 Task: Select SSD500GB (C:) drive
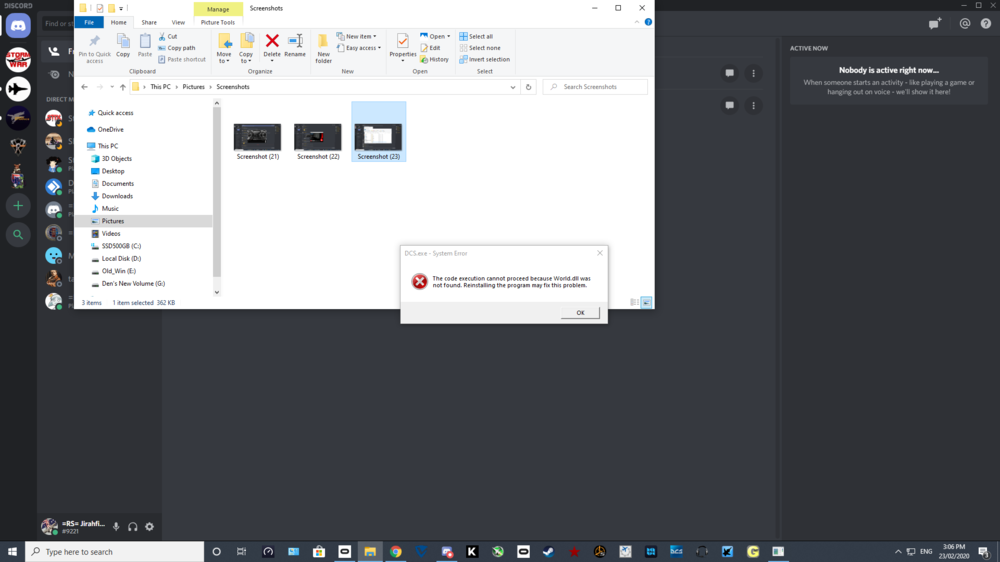(115, 246)
